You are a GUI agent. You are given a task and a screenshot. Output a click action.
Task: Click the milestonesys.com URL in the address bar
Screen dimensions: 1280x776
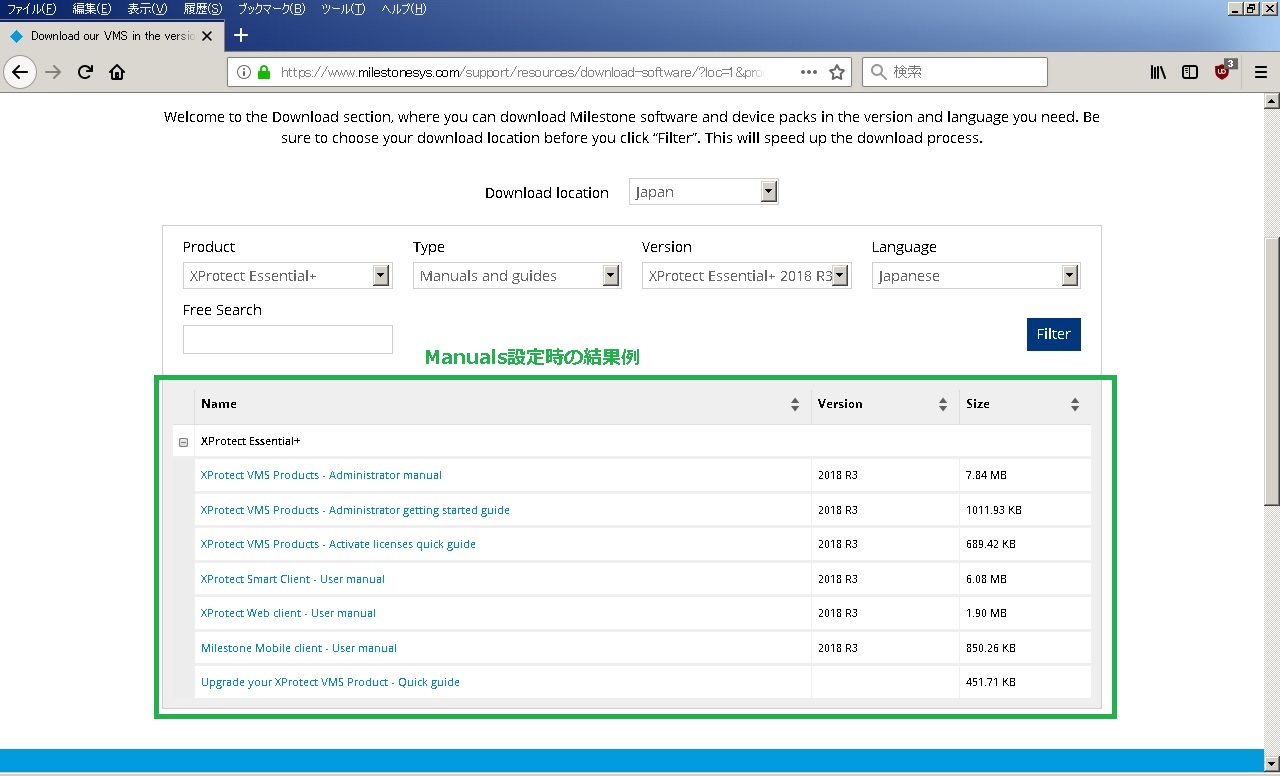(523, 72)
